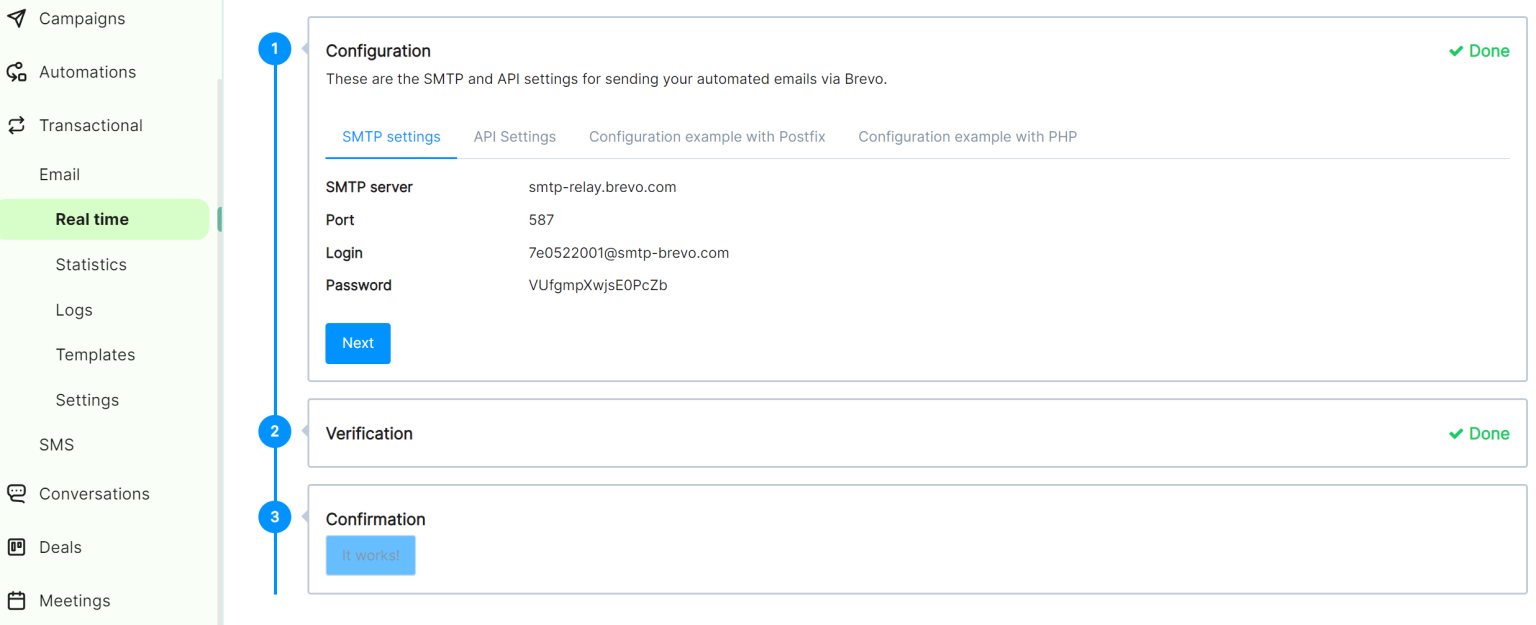Open the Meetings calendar icon
This screenshot has height=625, width=1536.
[x=17, y=600]
